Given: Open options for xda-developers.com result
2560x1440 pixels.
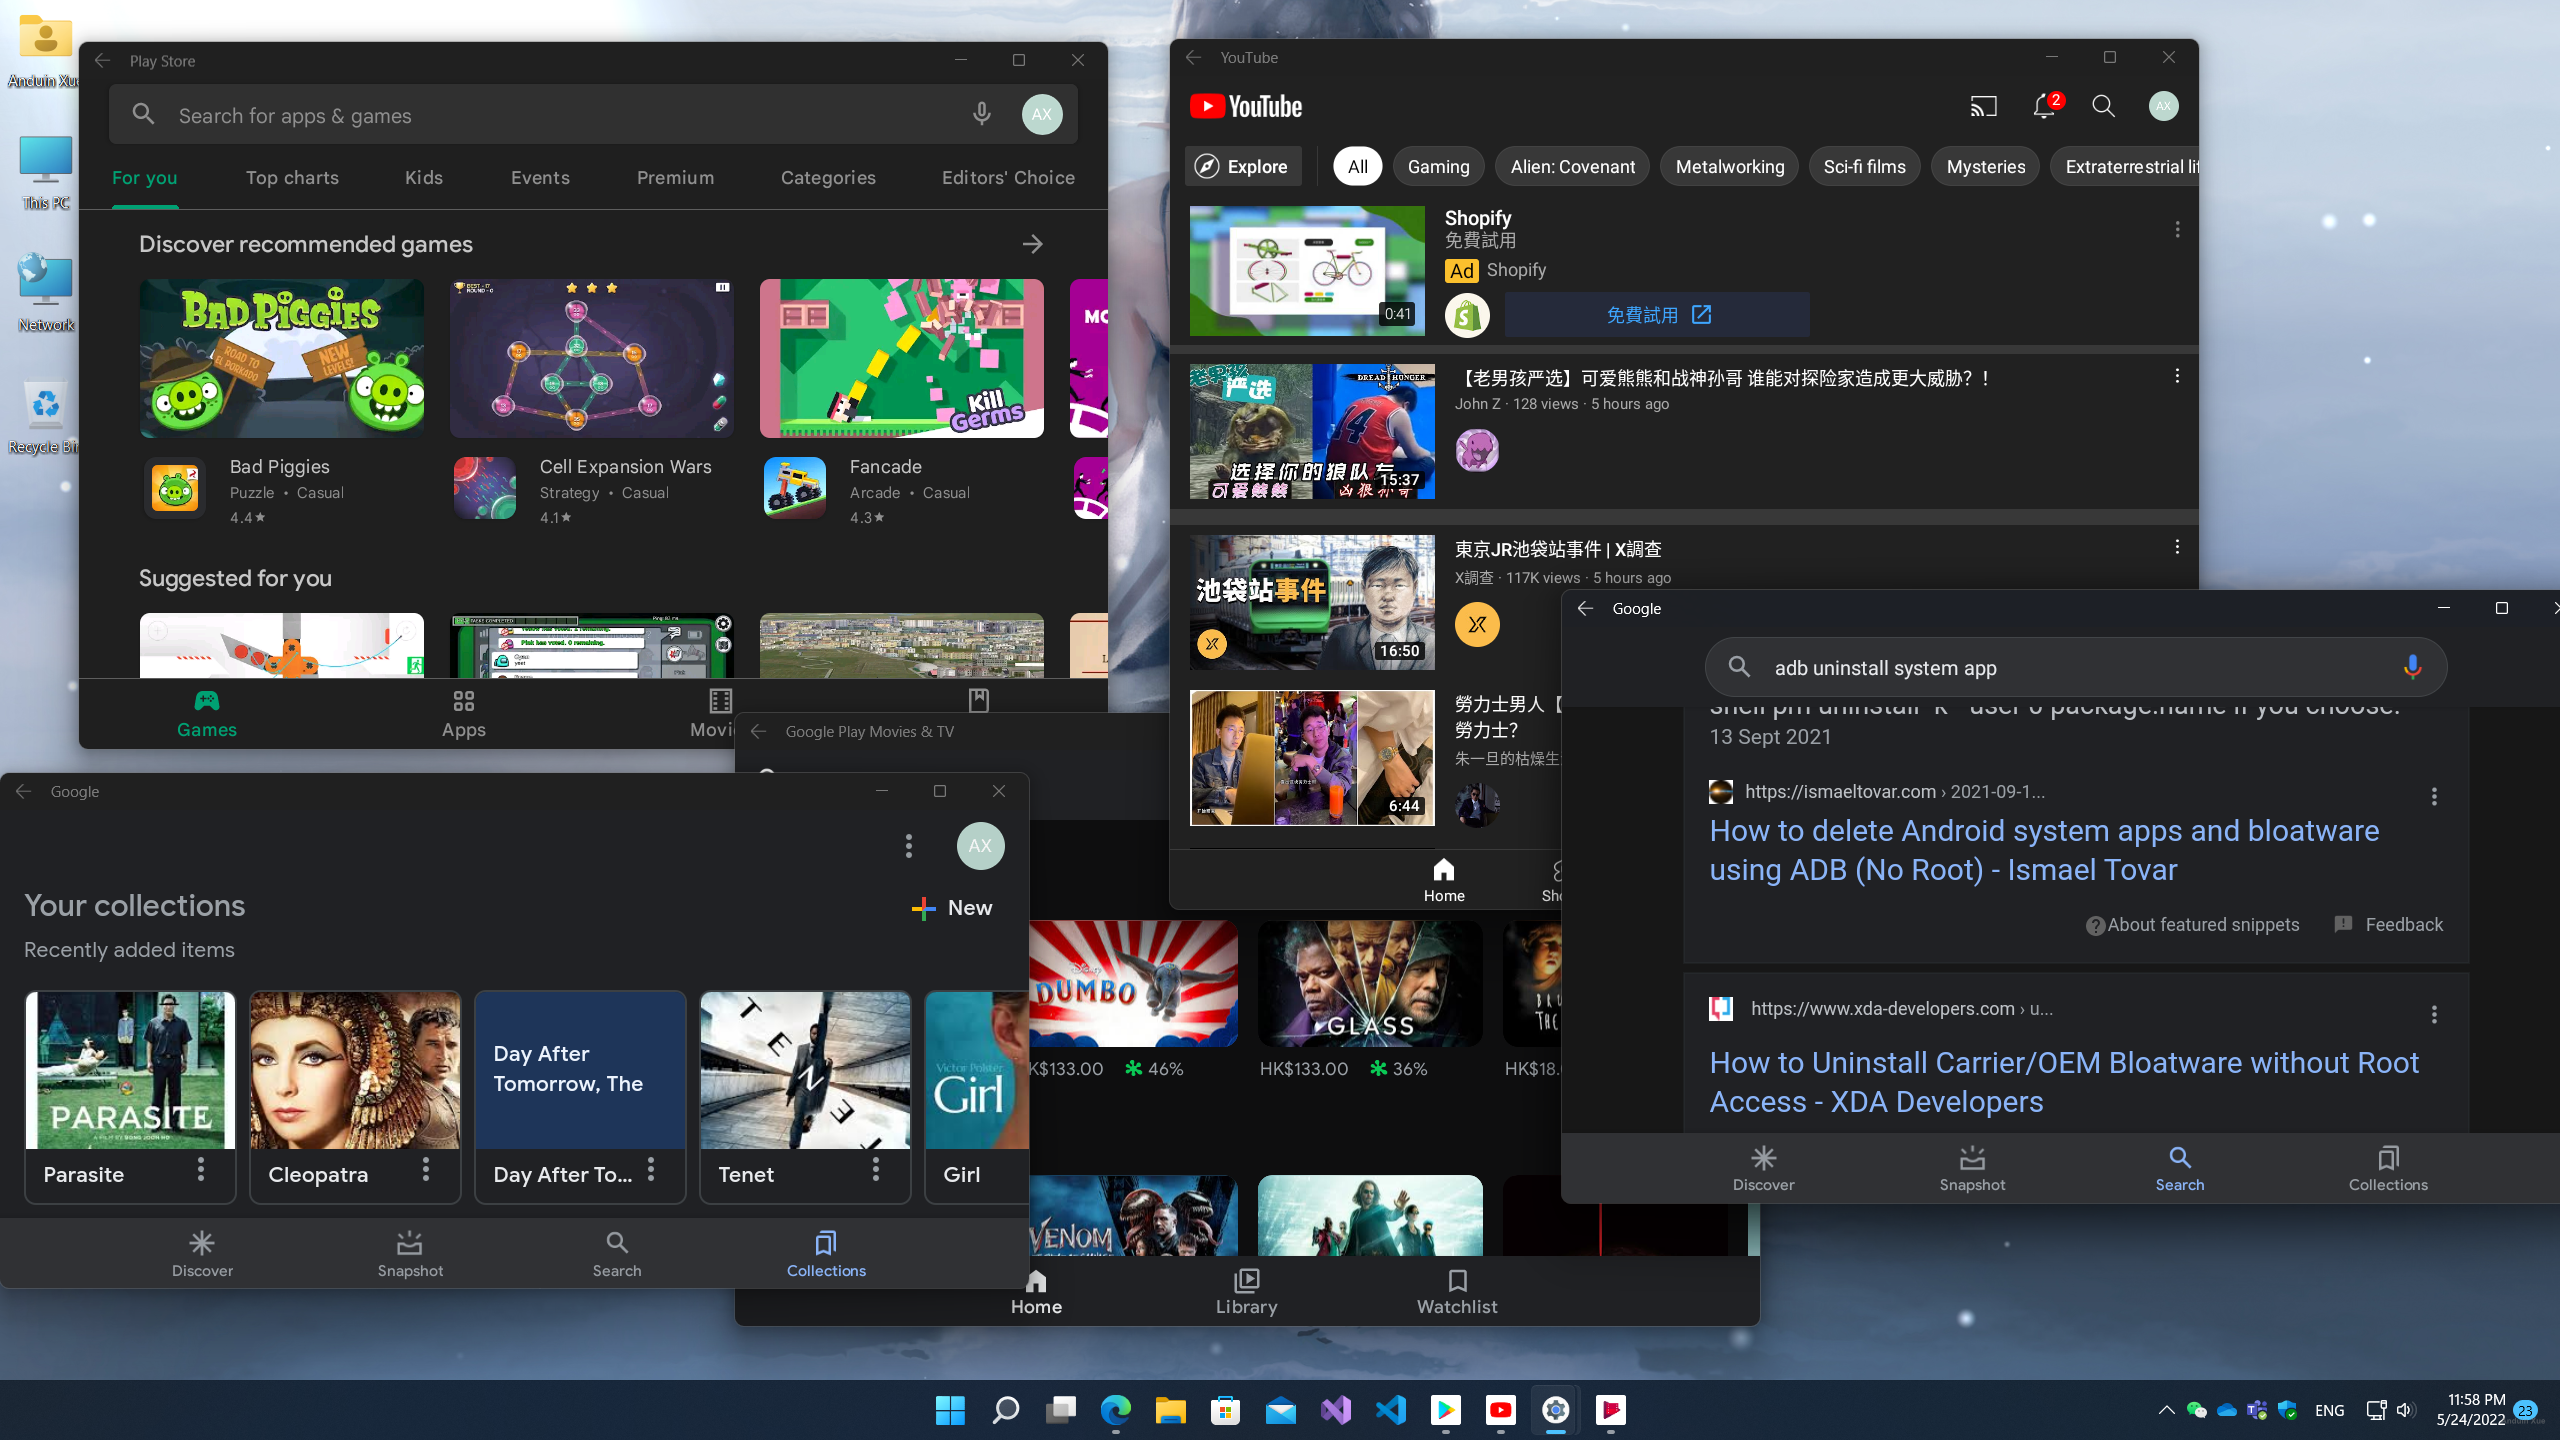Looking at the screenshot, I should tap(2434, 1014).
